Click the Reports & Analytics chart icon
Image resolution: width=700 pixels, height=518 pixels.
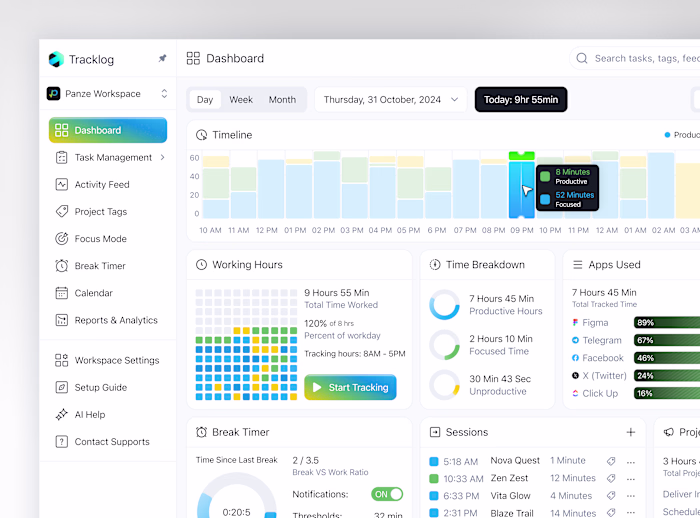click(x=62, y=320)
